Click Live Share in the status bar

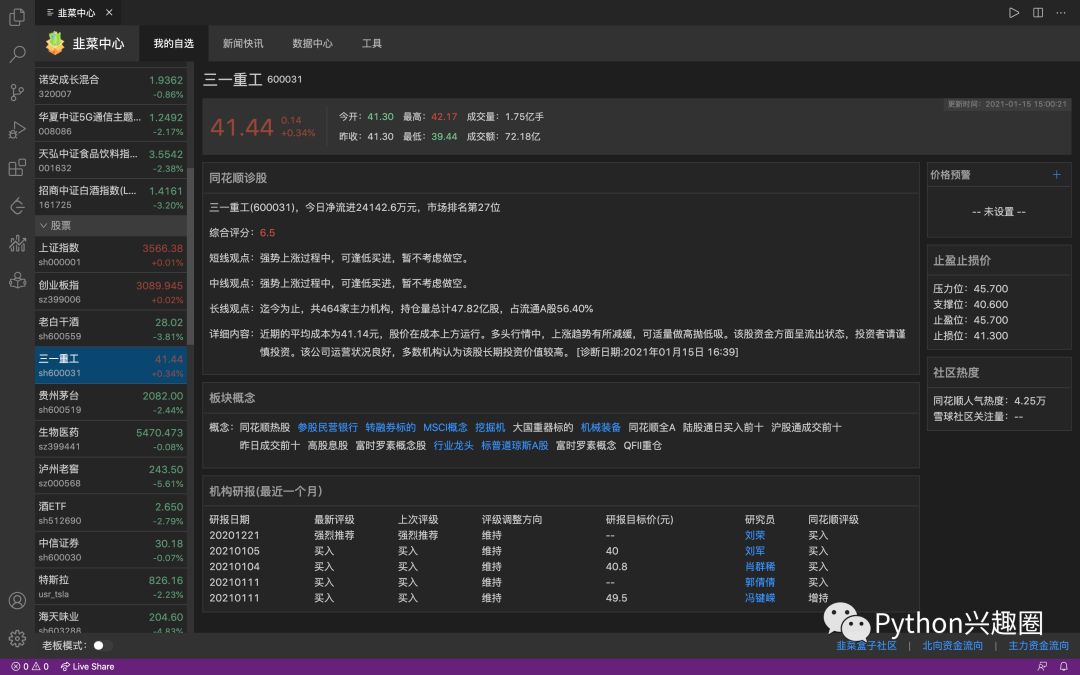[87, 667]
